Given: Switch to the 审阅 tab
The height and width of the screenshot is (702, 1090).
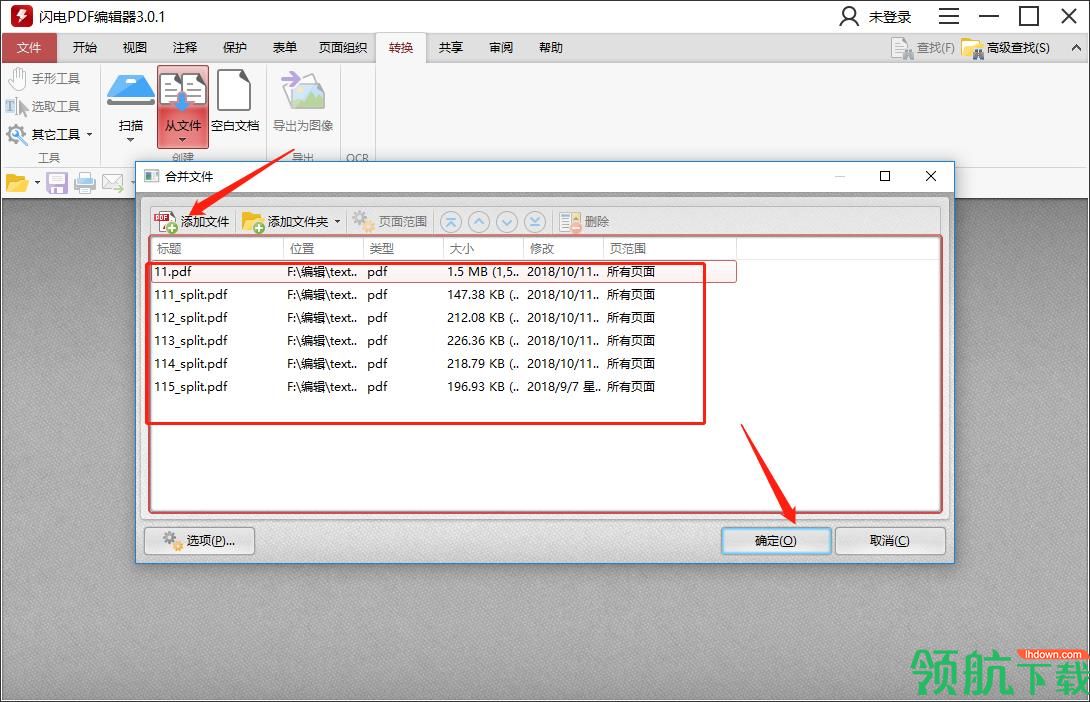Looking at the screenshot, I should click(501, 48).
